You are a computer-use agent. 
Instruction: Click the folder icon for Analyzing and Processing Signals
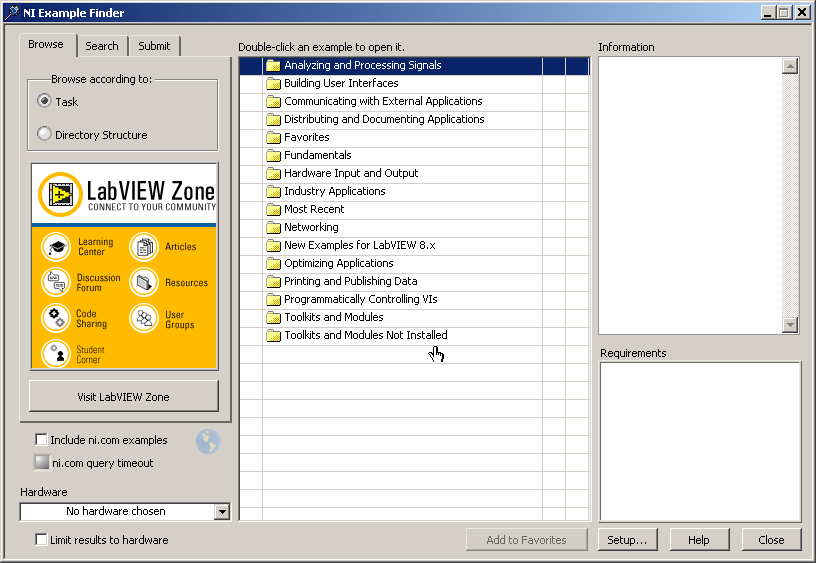click(273, 66)
